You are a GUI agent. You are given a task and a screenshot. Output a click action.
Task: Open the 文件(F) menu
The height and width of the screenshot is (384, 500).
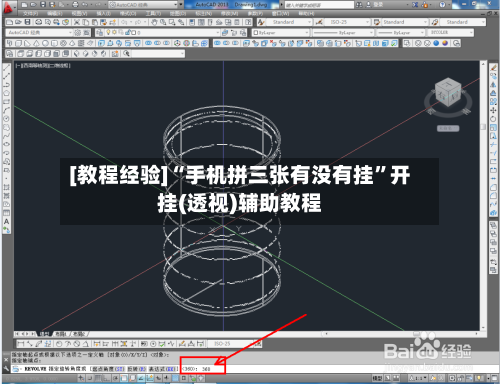pos(30,14)
